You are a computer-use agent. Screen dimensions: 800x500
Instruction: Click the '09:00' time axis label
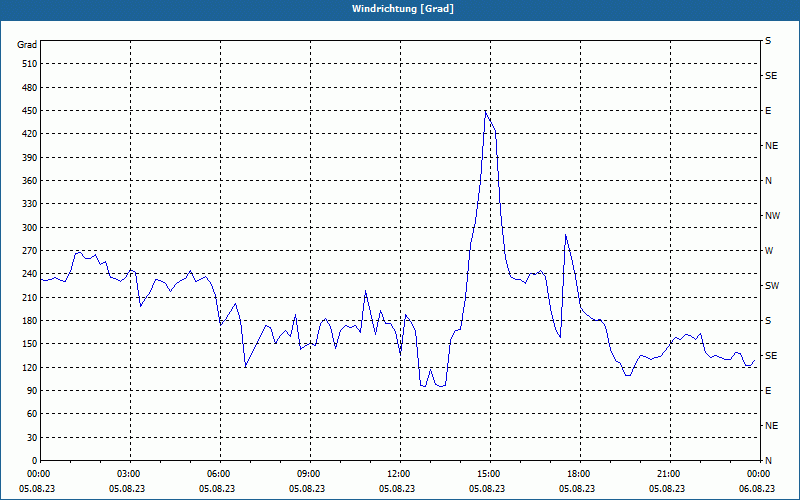[310, 474]
